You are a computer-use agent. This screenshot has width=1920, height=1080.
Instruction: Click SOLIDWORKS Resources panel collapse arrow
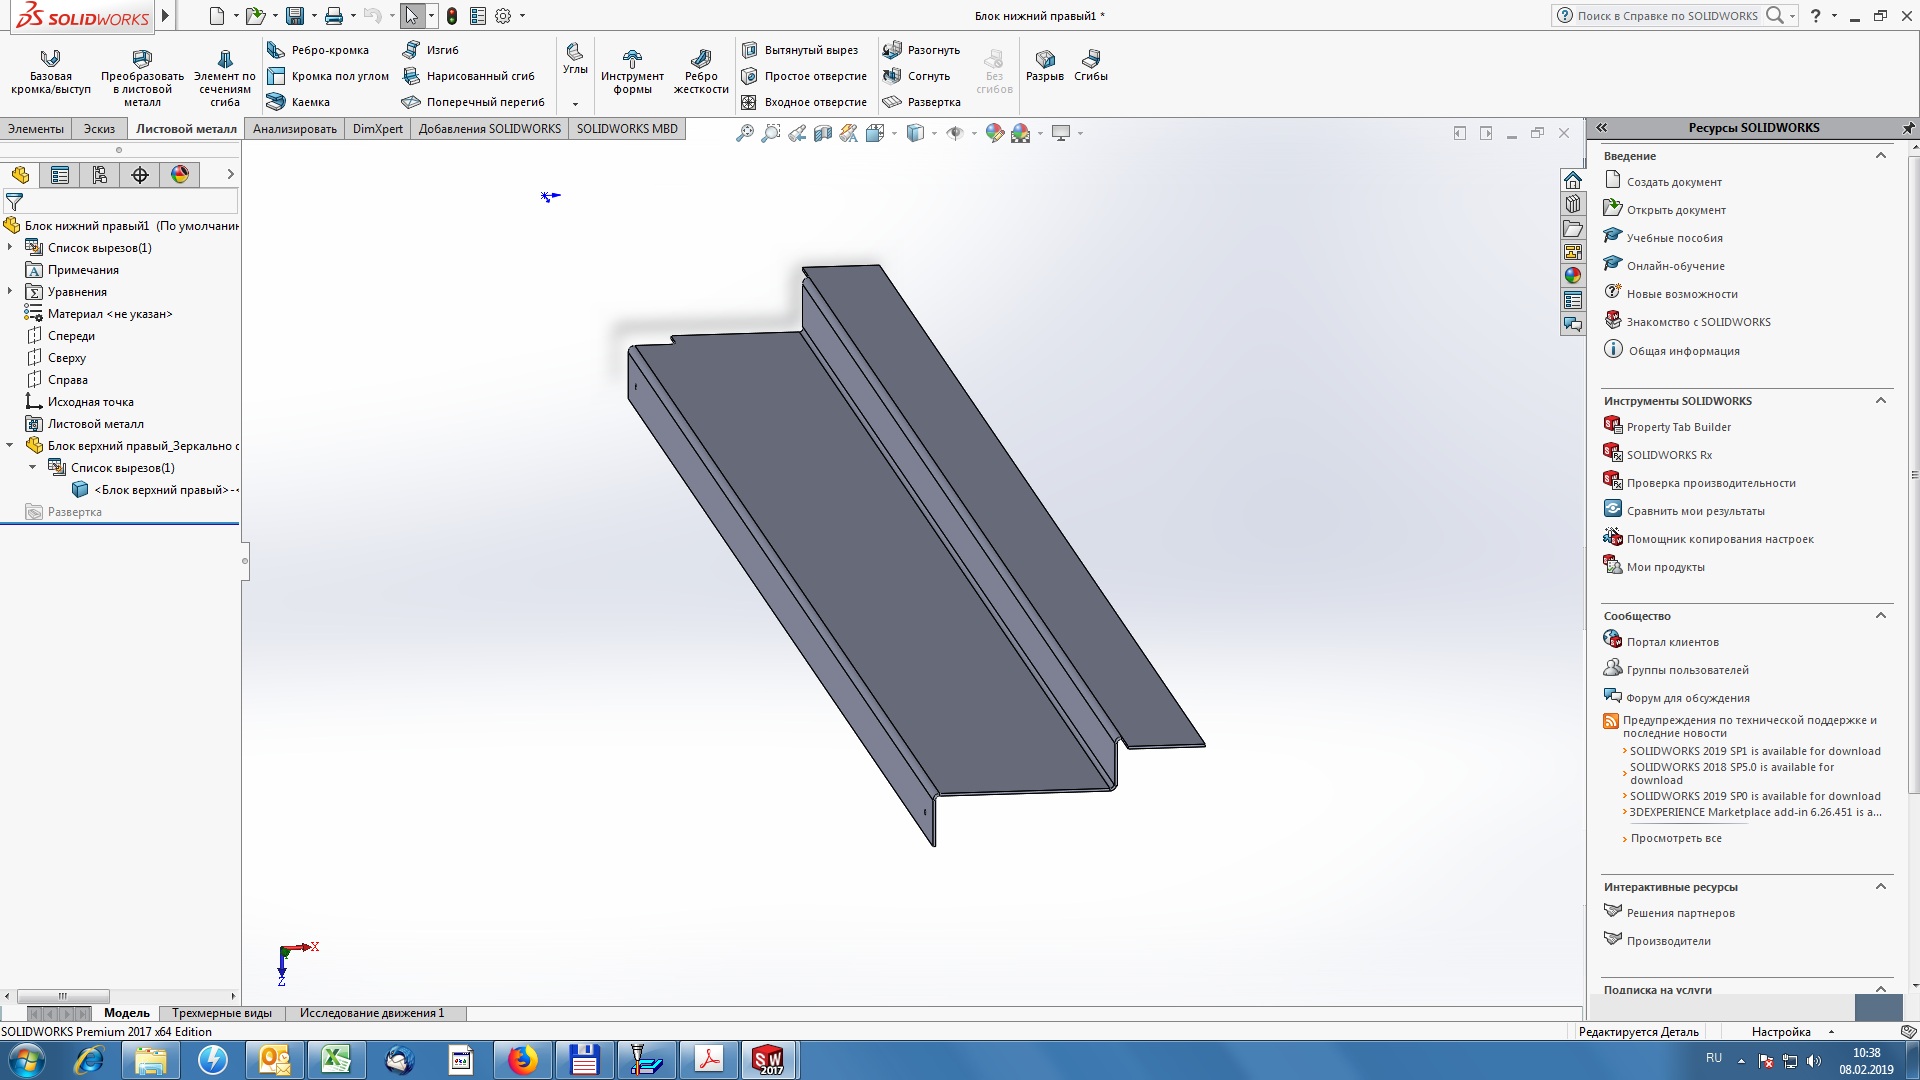[1600, 127]
